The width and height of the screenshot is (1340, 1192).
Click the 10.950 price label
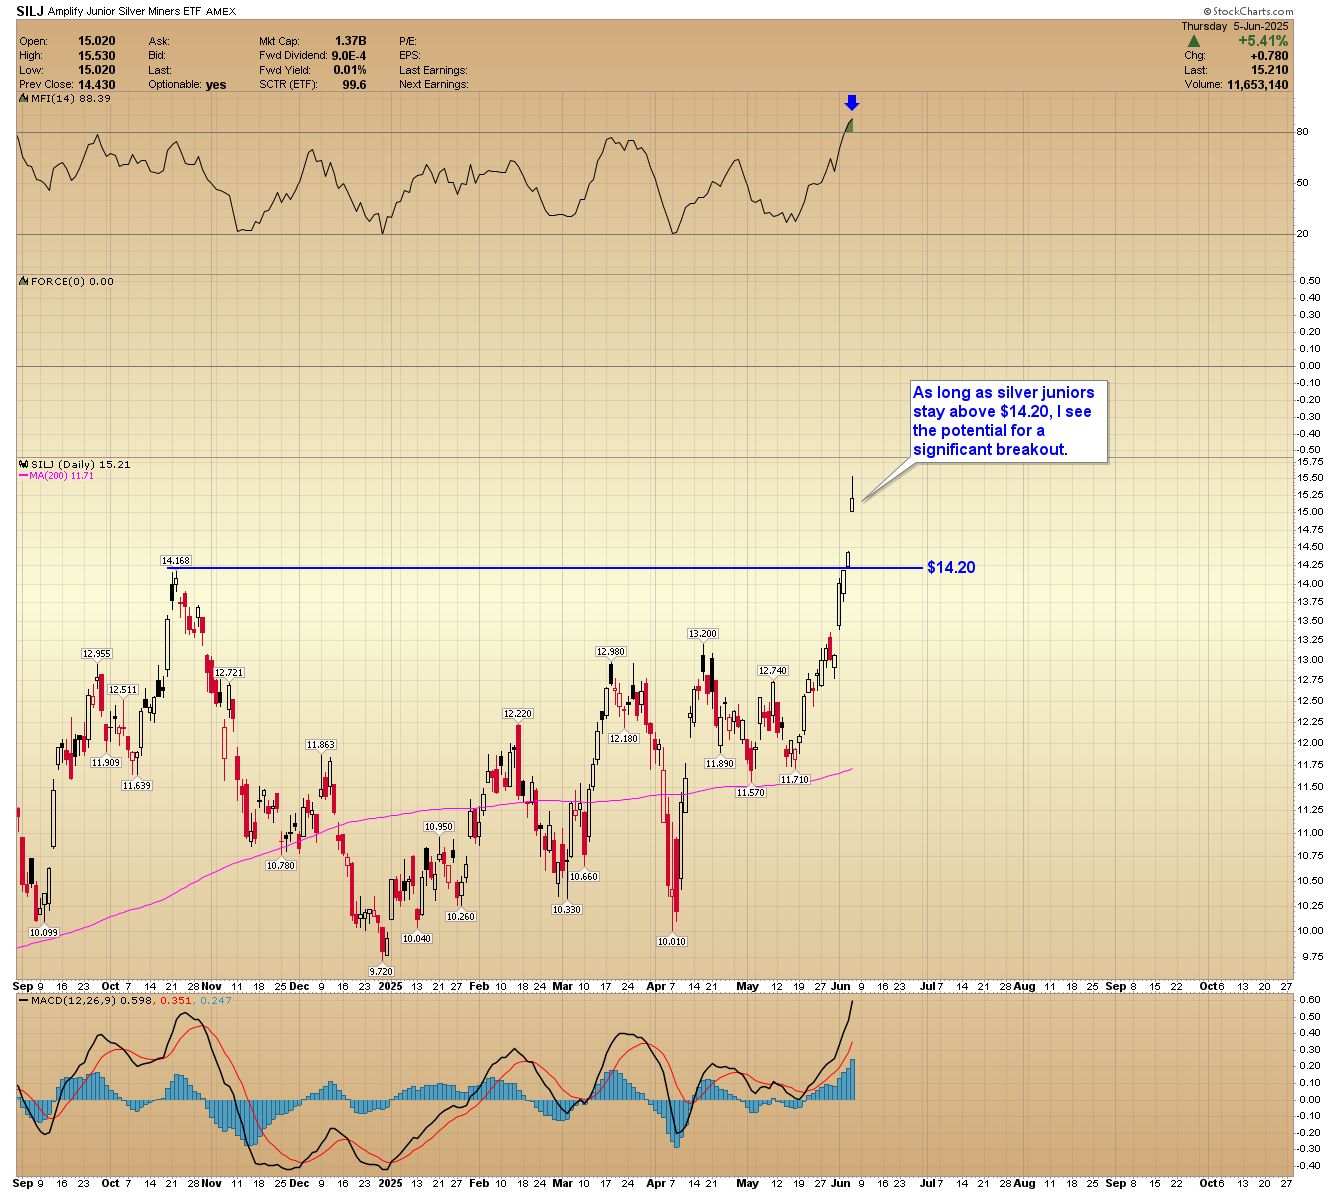[438, 827]
